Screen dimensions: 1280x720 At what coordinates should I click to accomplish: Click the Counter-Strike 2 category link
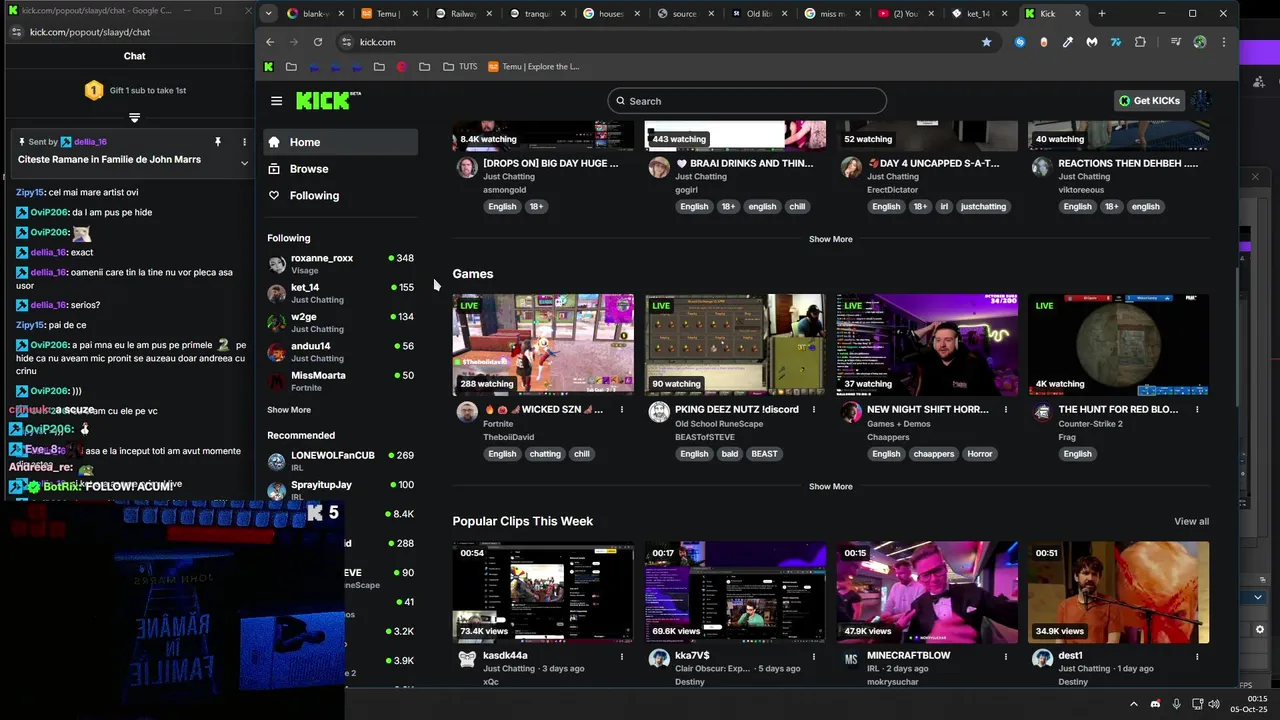[1090, 424]
